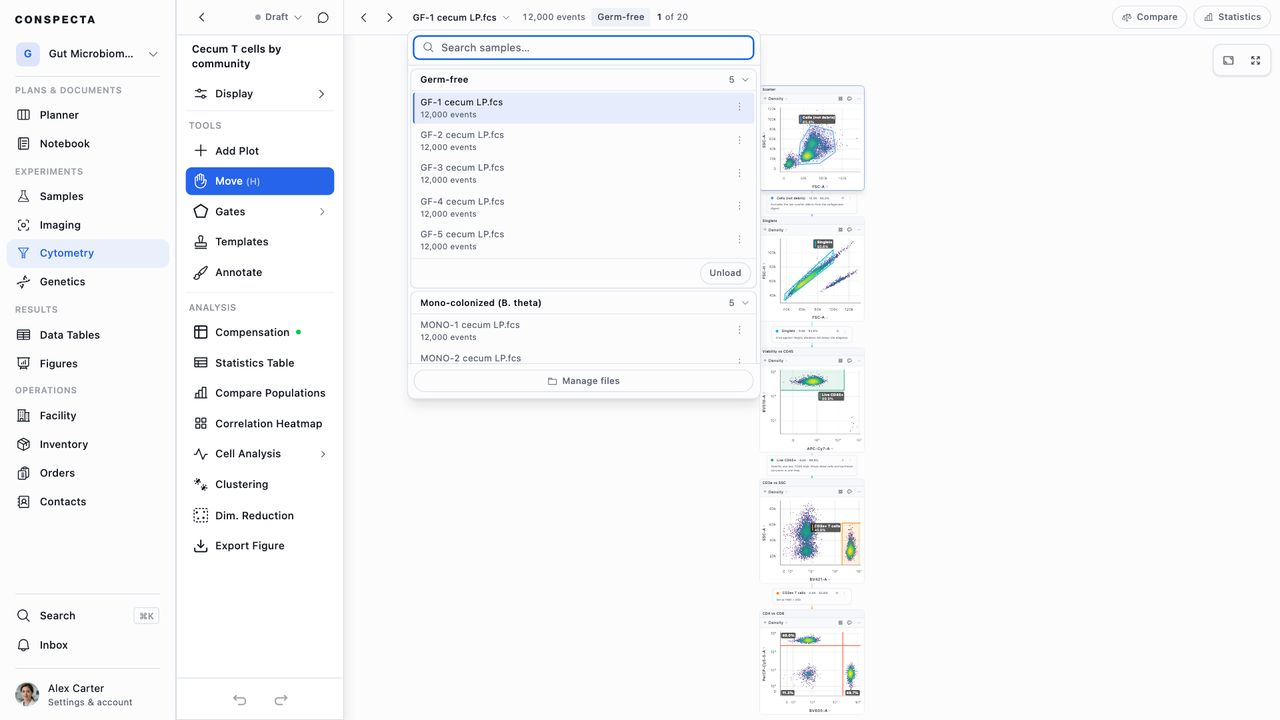Open the Compensation analysis
Screen dimensions: 1280x720
pos(260,332)
